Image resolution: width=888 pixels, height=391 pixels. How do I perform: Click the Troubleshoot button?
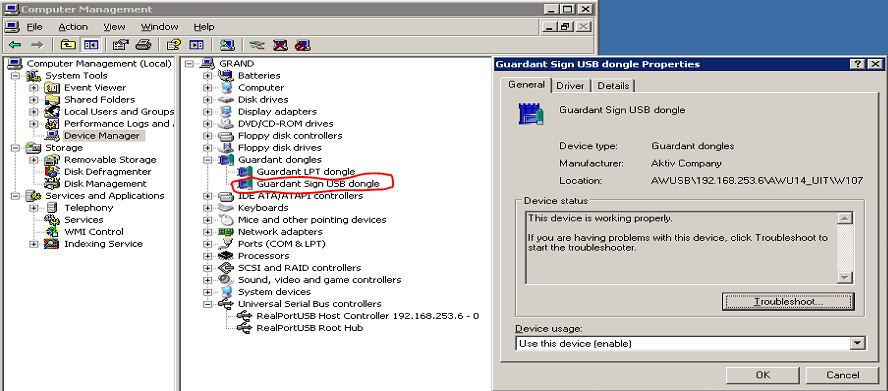point(788,301)
